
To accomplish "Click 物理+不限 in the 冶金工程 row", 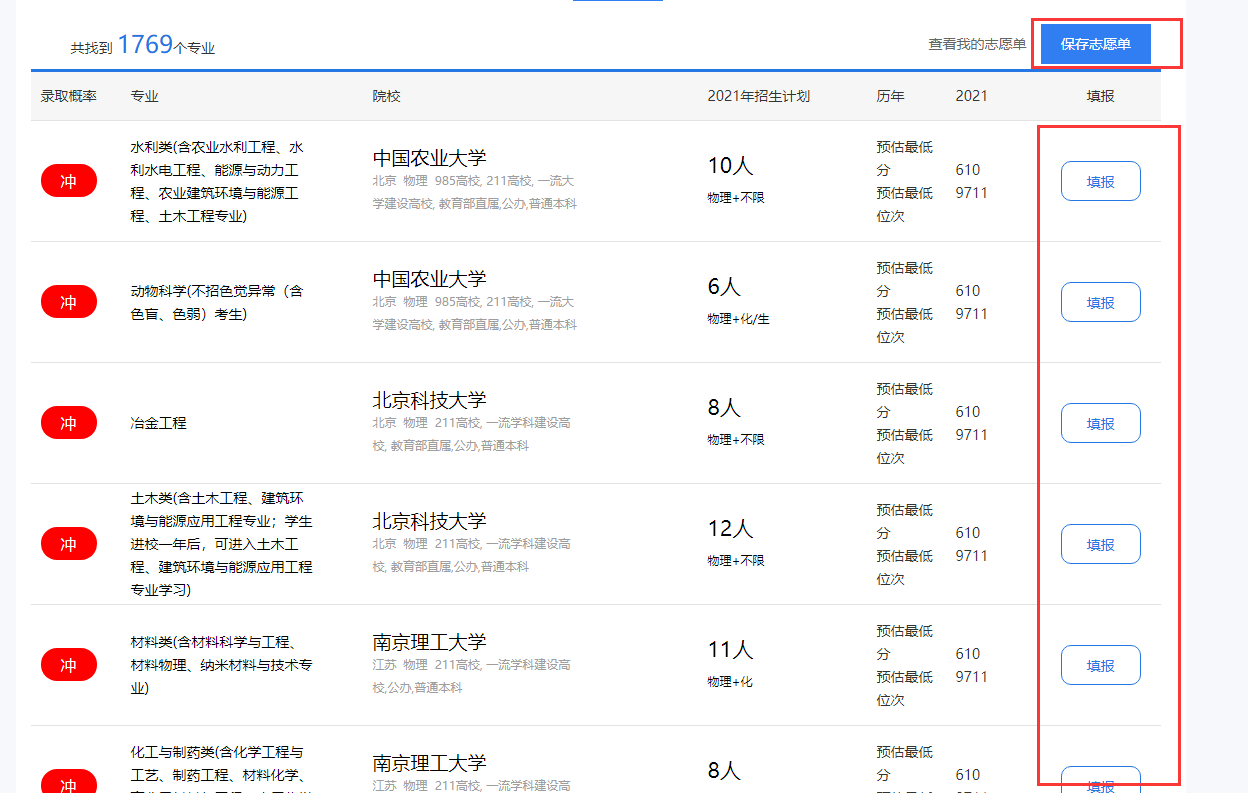I will click(x=736, y=440).
